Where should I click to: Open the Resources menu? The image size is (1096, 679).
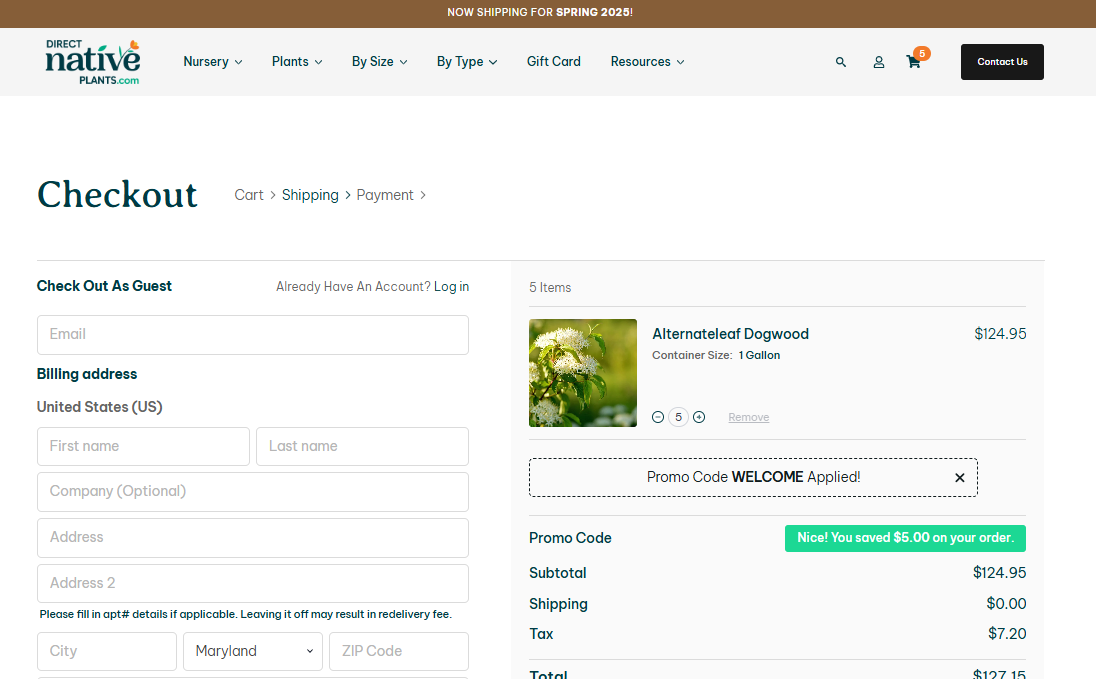(647, 61)
